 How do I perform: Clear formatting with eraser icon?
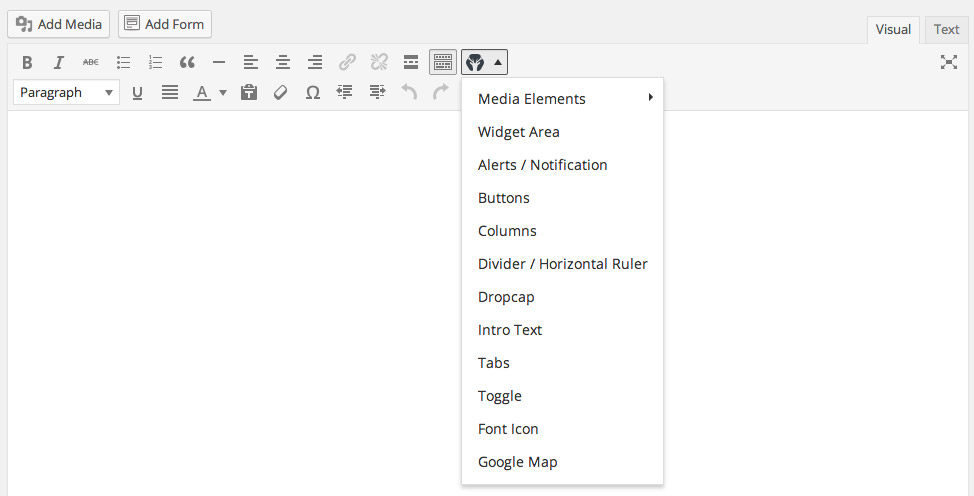[281, 93]
